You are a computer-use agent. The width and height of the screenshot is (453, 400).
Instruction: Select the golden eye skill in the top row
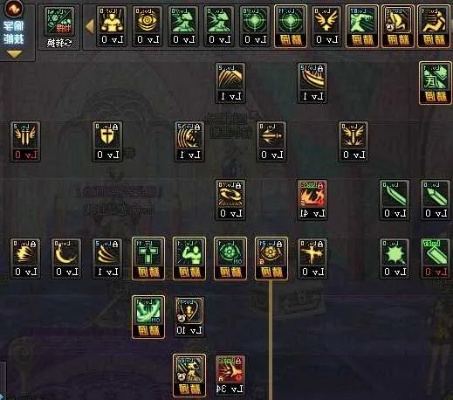(147, 26)
